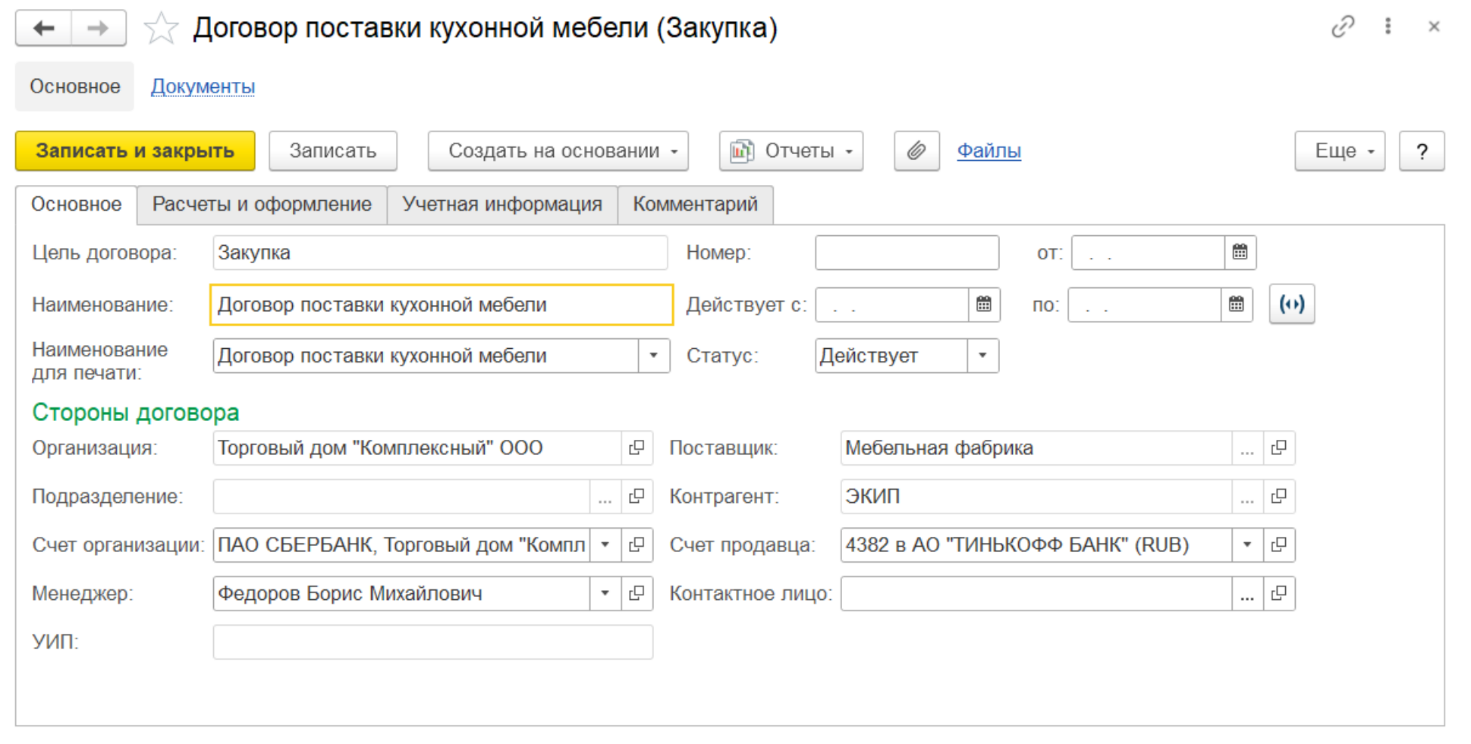1471x744 pixels.
Task: Open the Счет продавца dropdown
Action: point(1247,546)
